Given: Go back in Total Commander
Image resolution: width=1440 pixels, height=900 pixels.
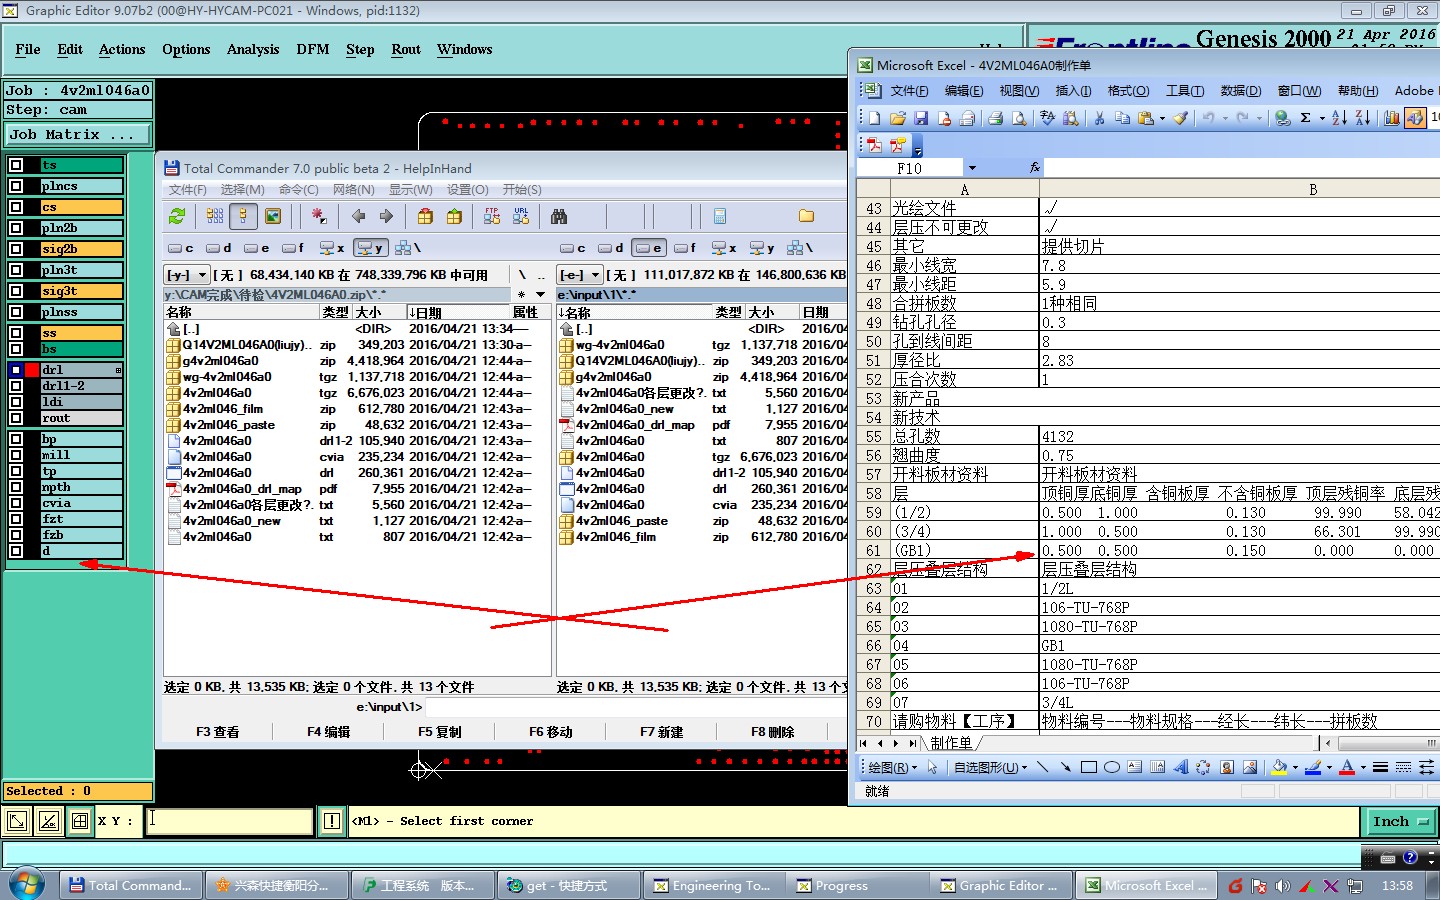Looking at the screenshot, I should pyautogui.click(x=358, y=216).
